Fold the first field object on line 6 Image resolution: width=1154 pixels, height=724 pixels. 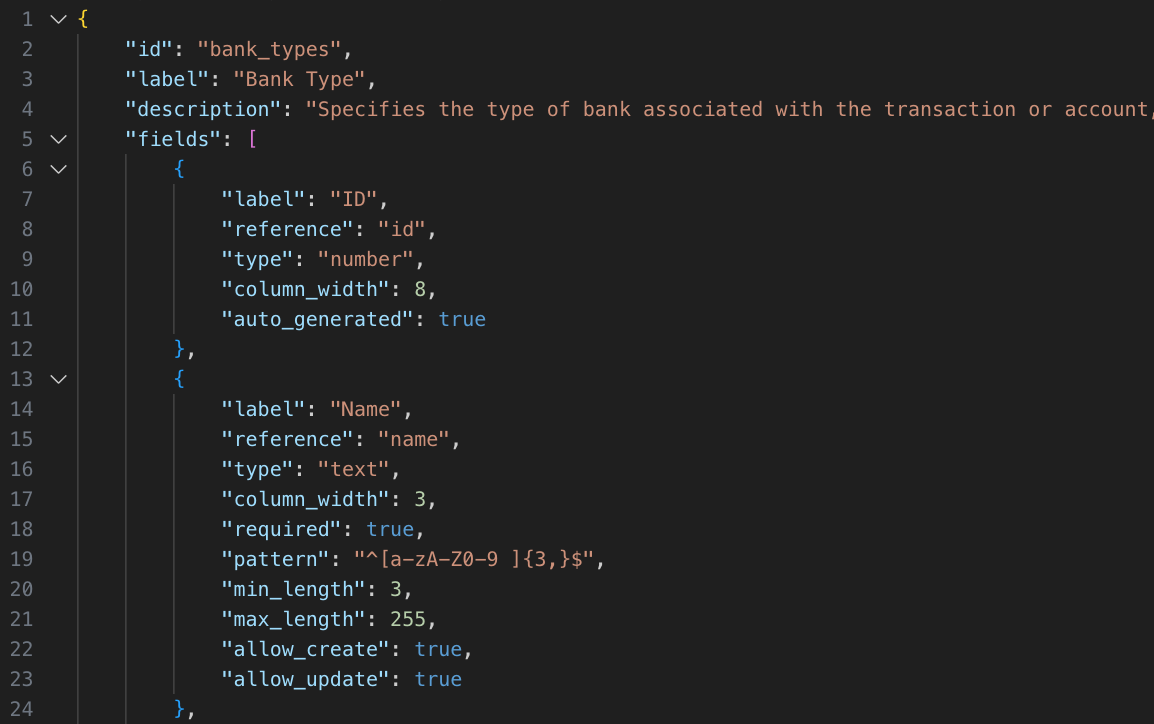point(59,169)
